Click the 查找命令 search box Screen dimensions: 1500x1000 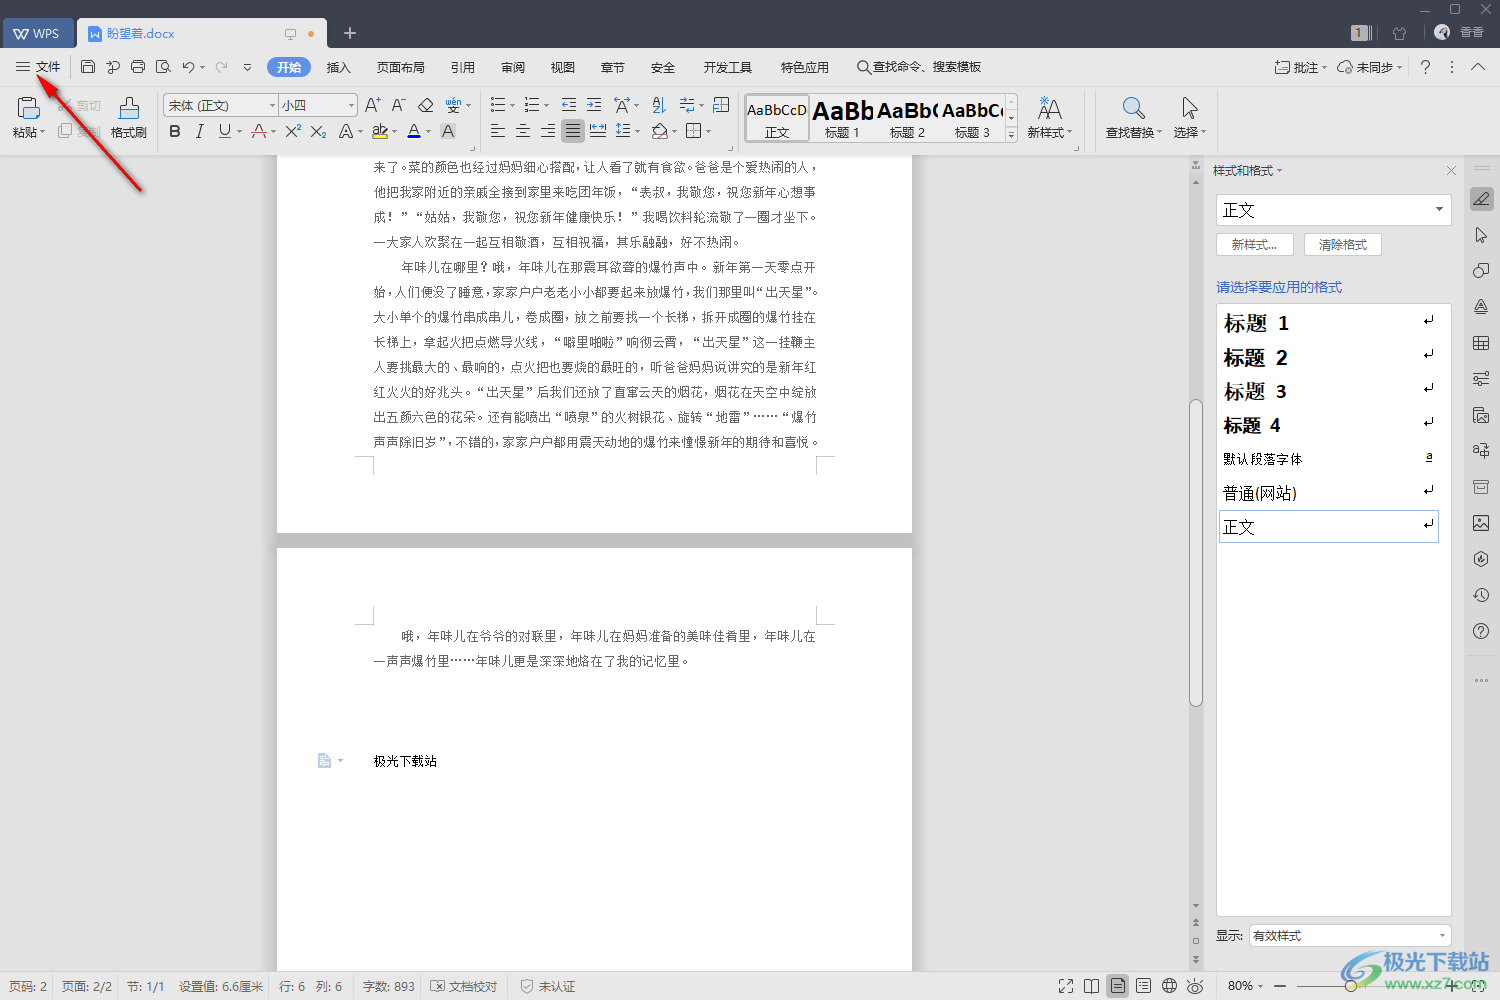tap(919, 67)
